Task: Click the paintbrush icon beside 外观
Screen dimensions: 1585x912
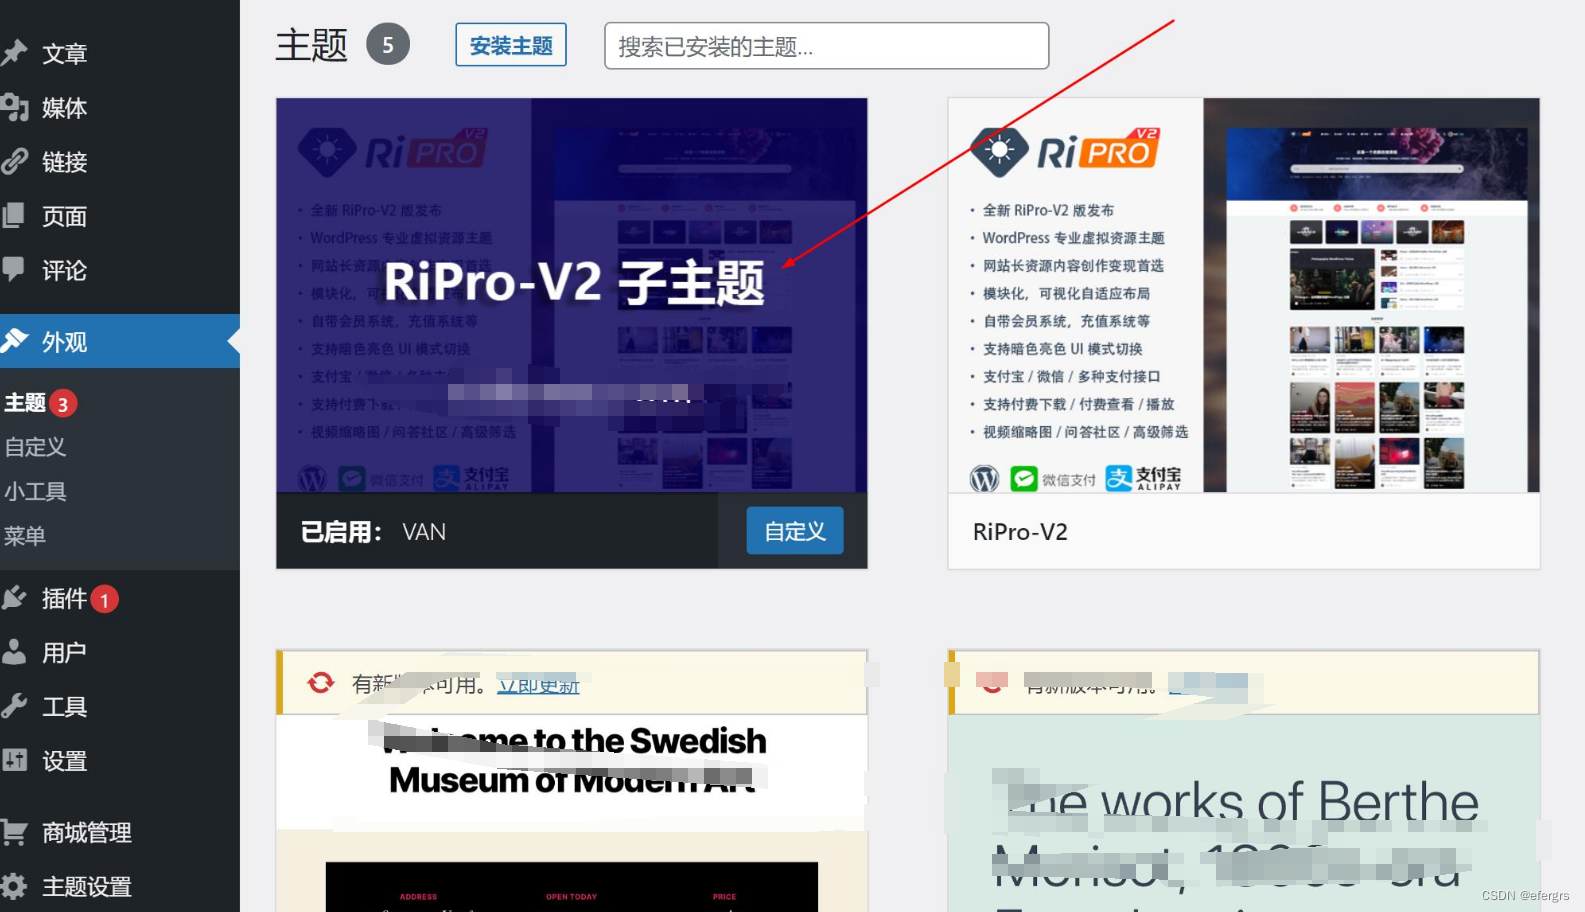Action: click(14, 341)
